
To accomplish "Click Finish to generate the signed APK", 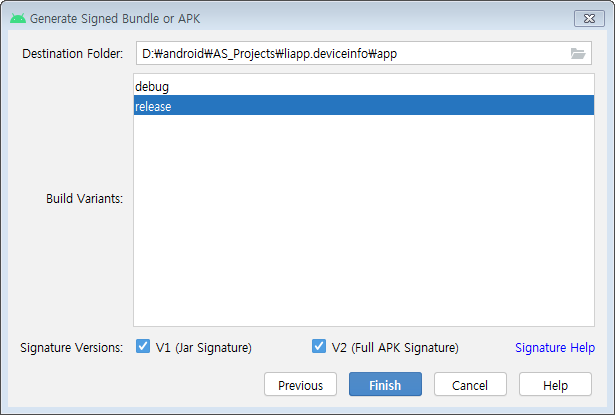I will [385, 384].
